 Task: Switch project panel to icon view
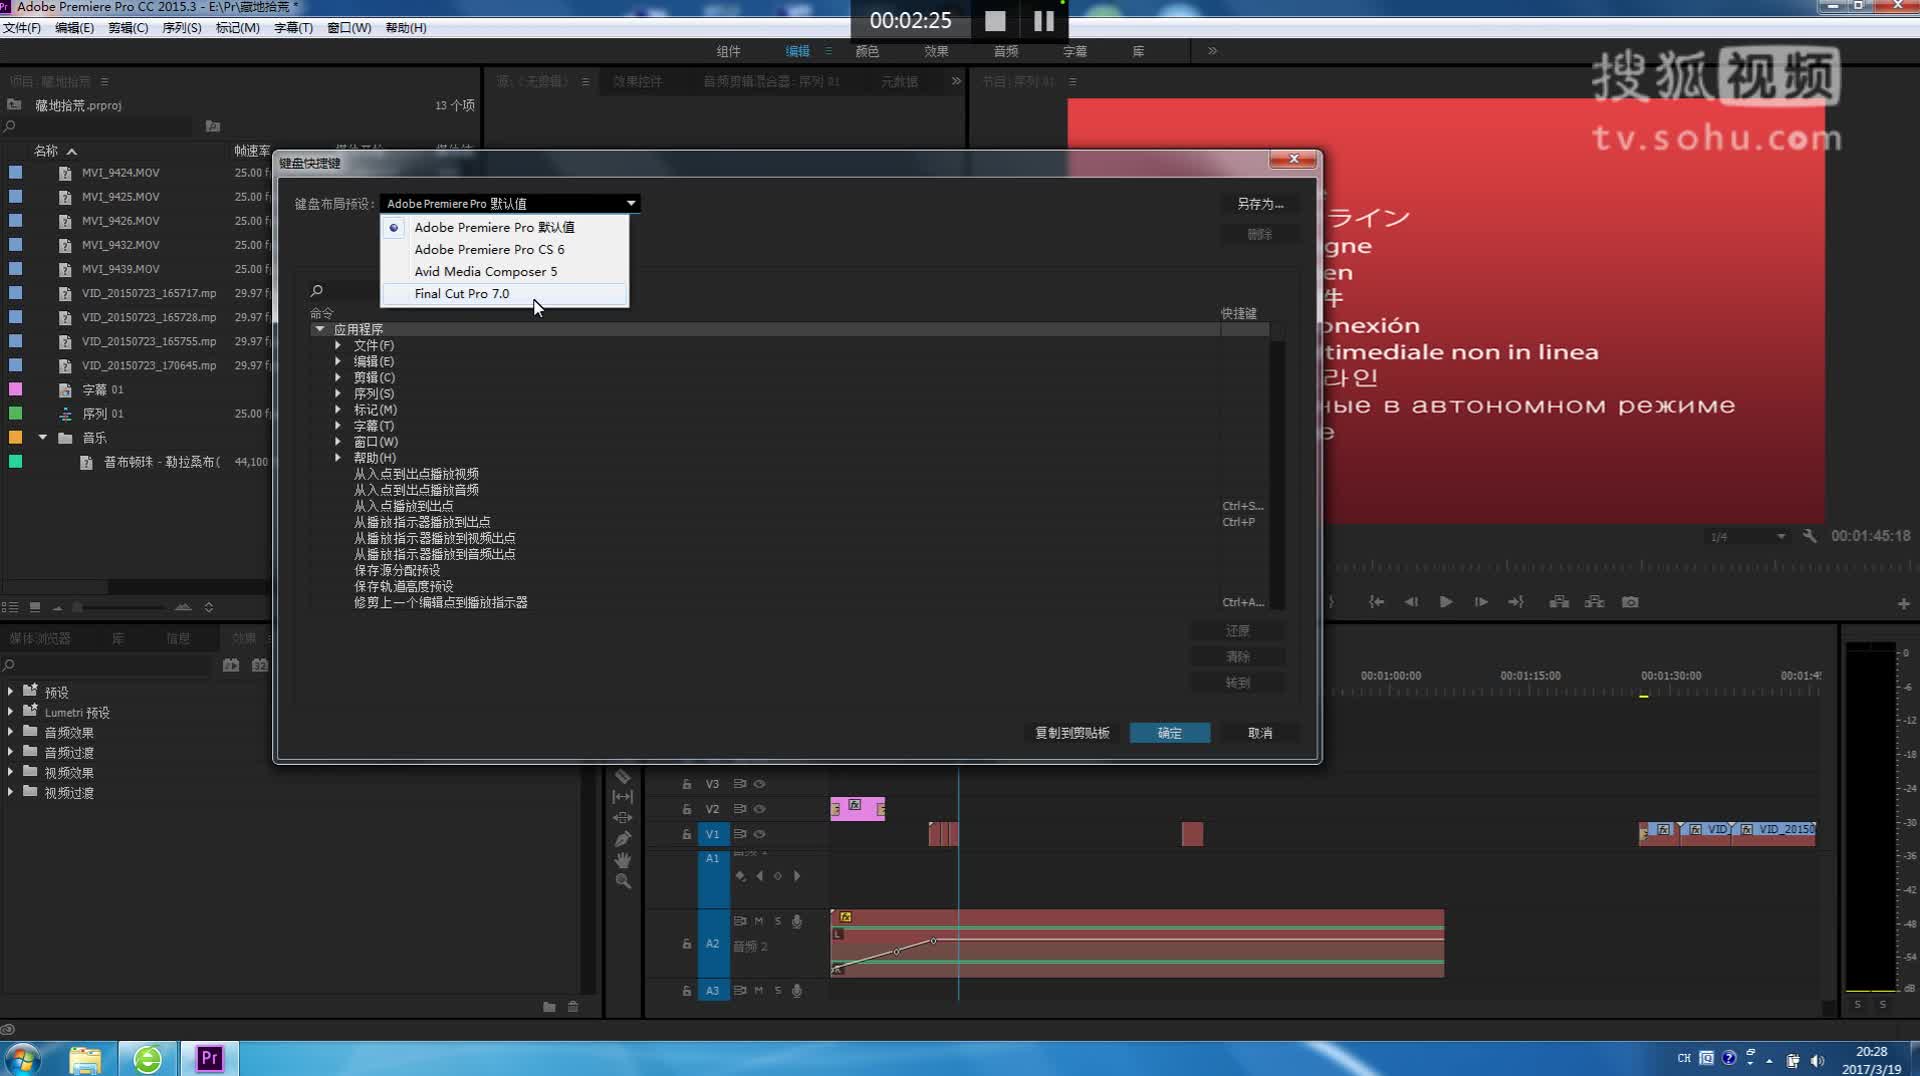[34, 607]
